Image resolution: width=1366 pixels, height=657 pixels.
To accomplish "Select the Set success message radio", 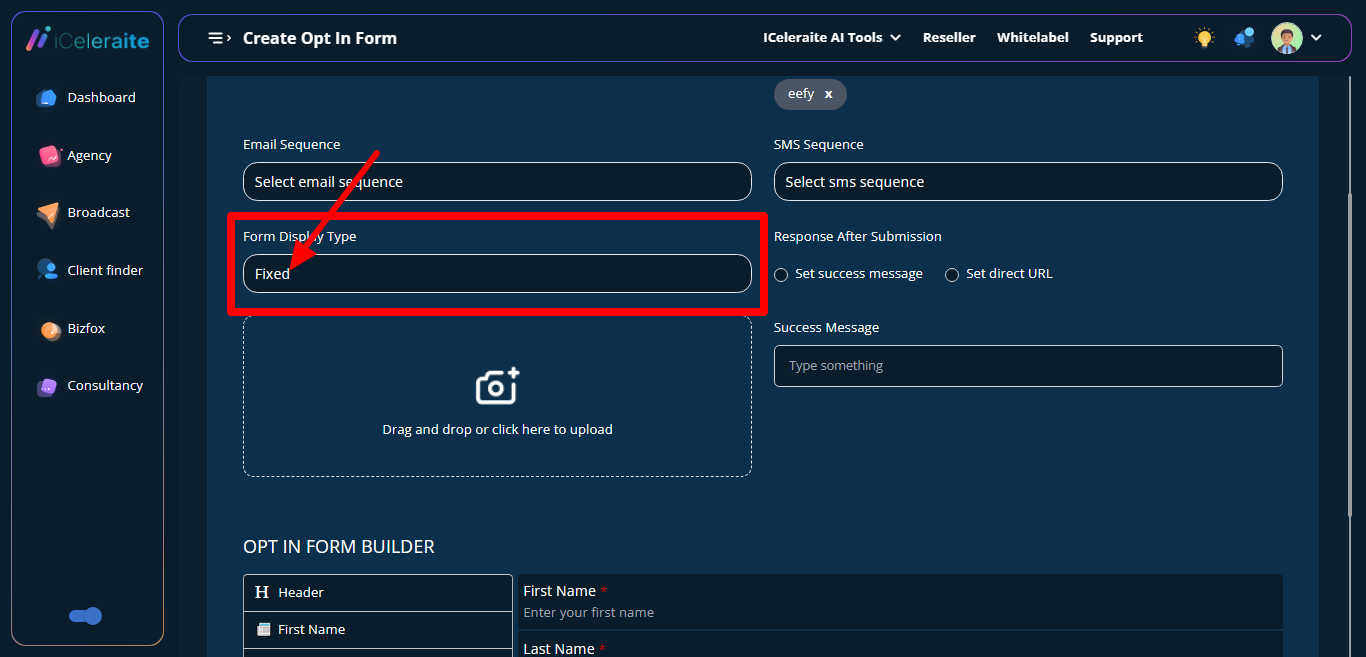I will tap(782, 275).
